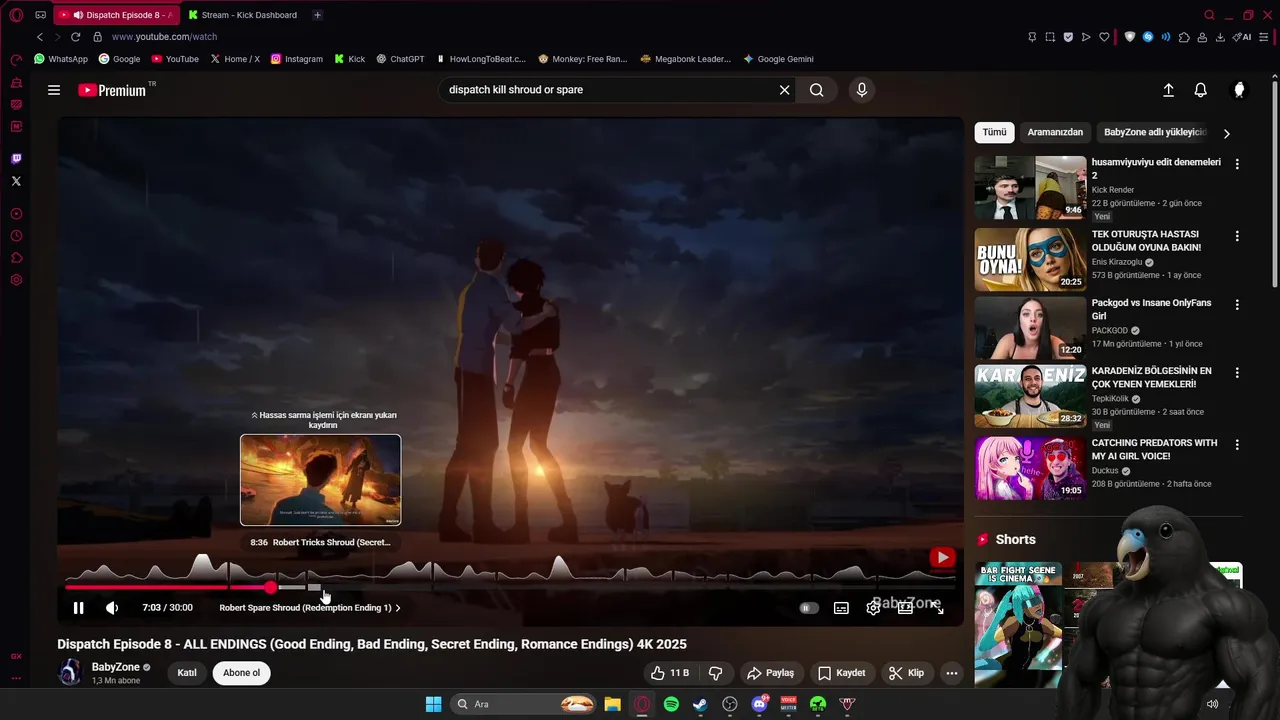Click the YouTube Shorts logo overlay in the player
Image resolution: width=1280 pixels, height=720 pixels.
point(942,557)
